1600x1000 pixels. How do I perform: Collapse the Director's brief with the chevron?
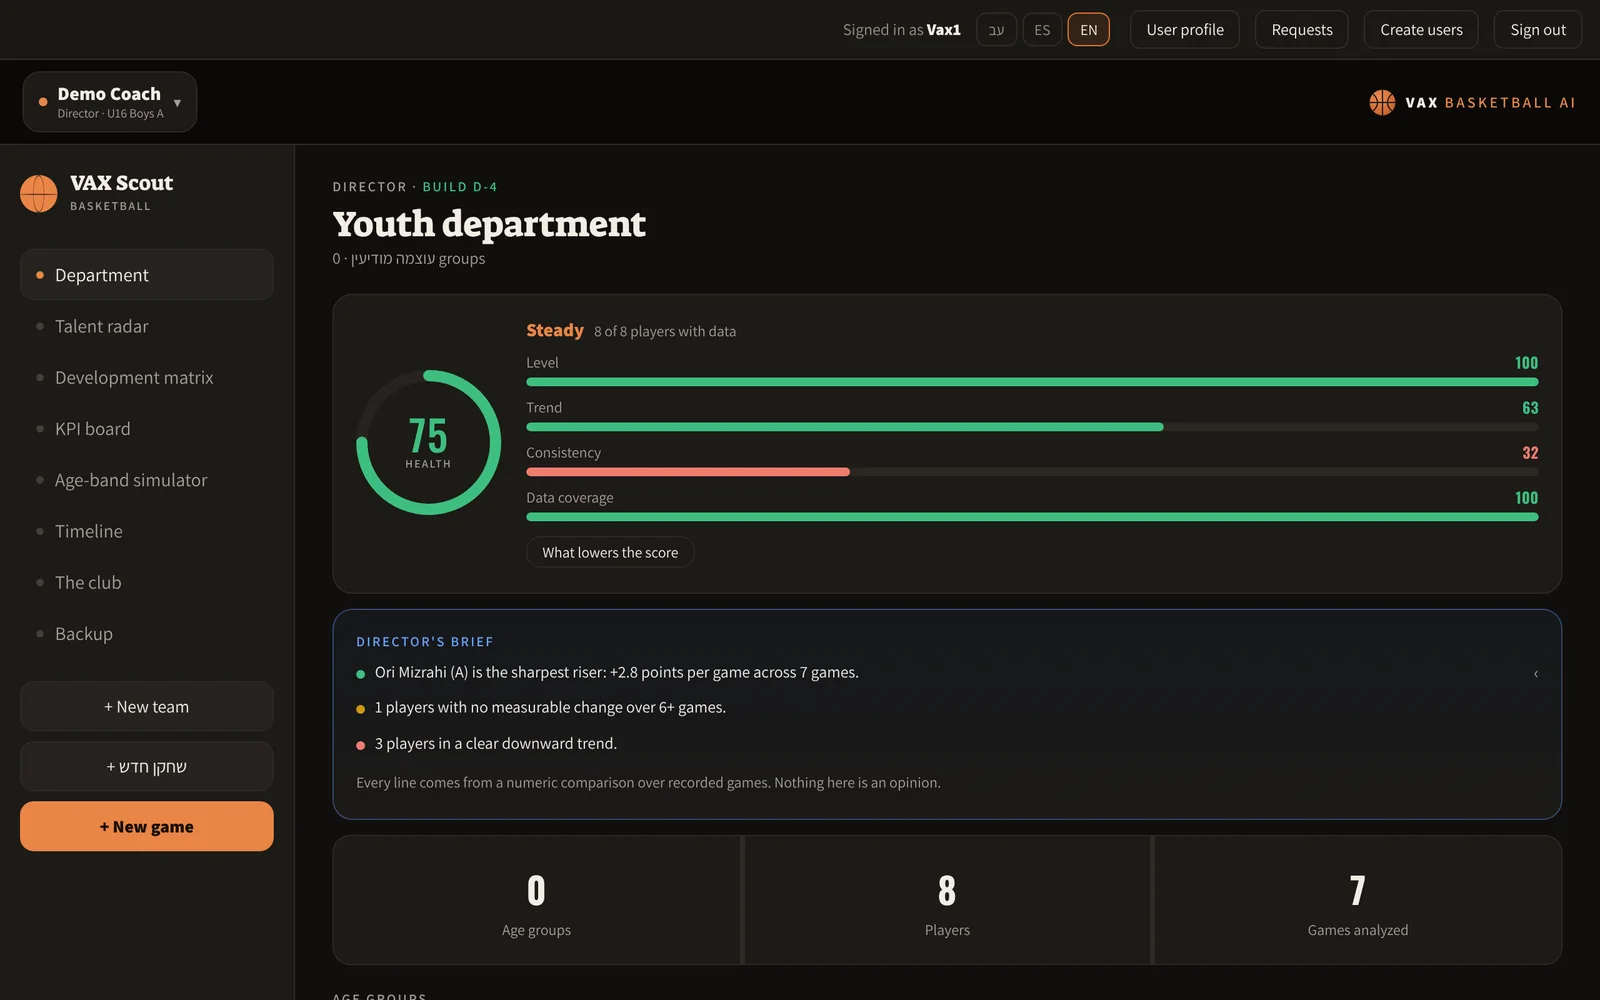[1536, 673]
